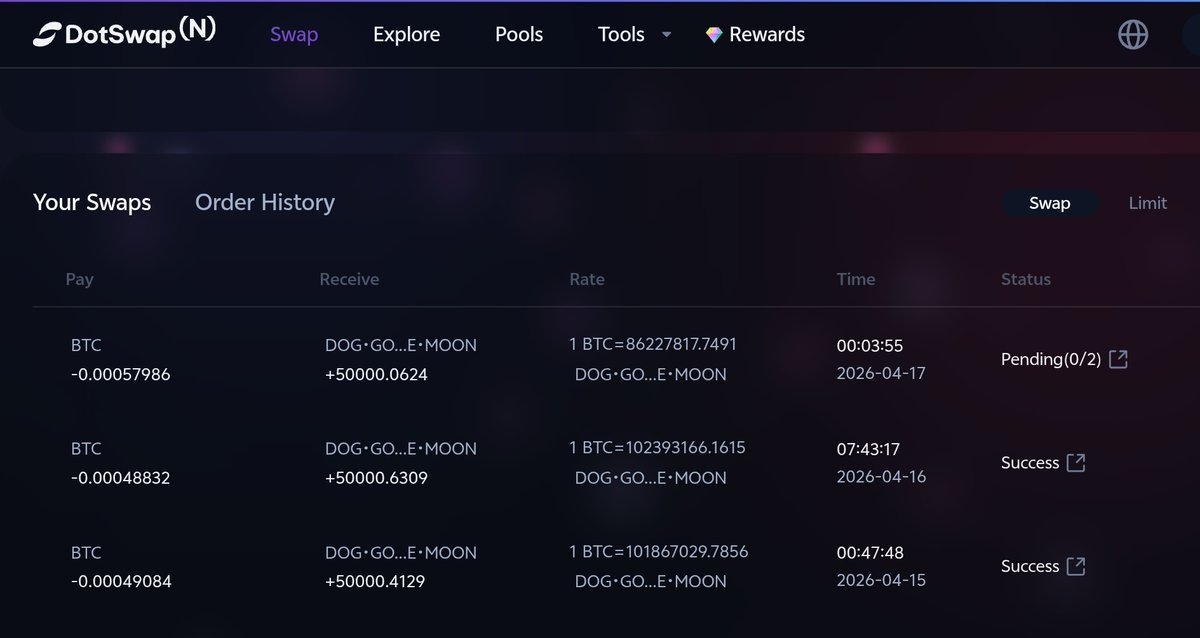Click date 2026-04-16
Image resolution: width=1200 pixels, height=638 pixels.
pyautogui.click(x=881, y=477)
